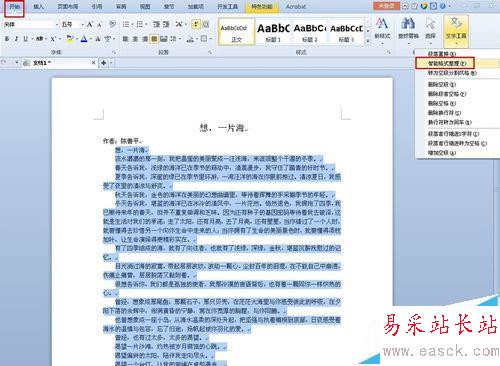
Task: Click the Bold formatting icon
Action: [x=7, y=39]
